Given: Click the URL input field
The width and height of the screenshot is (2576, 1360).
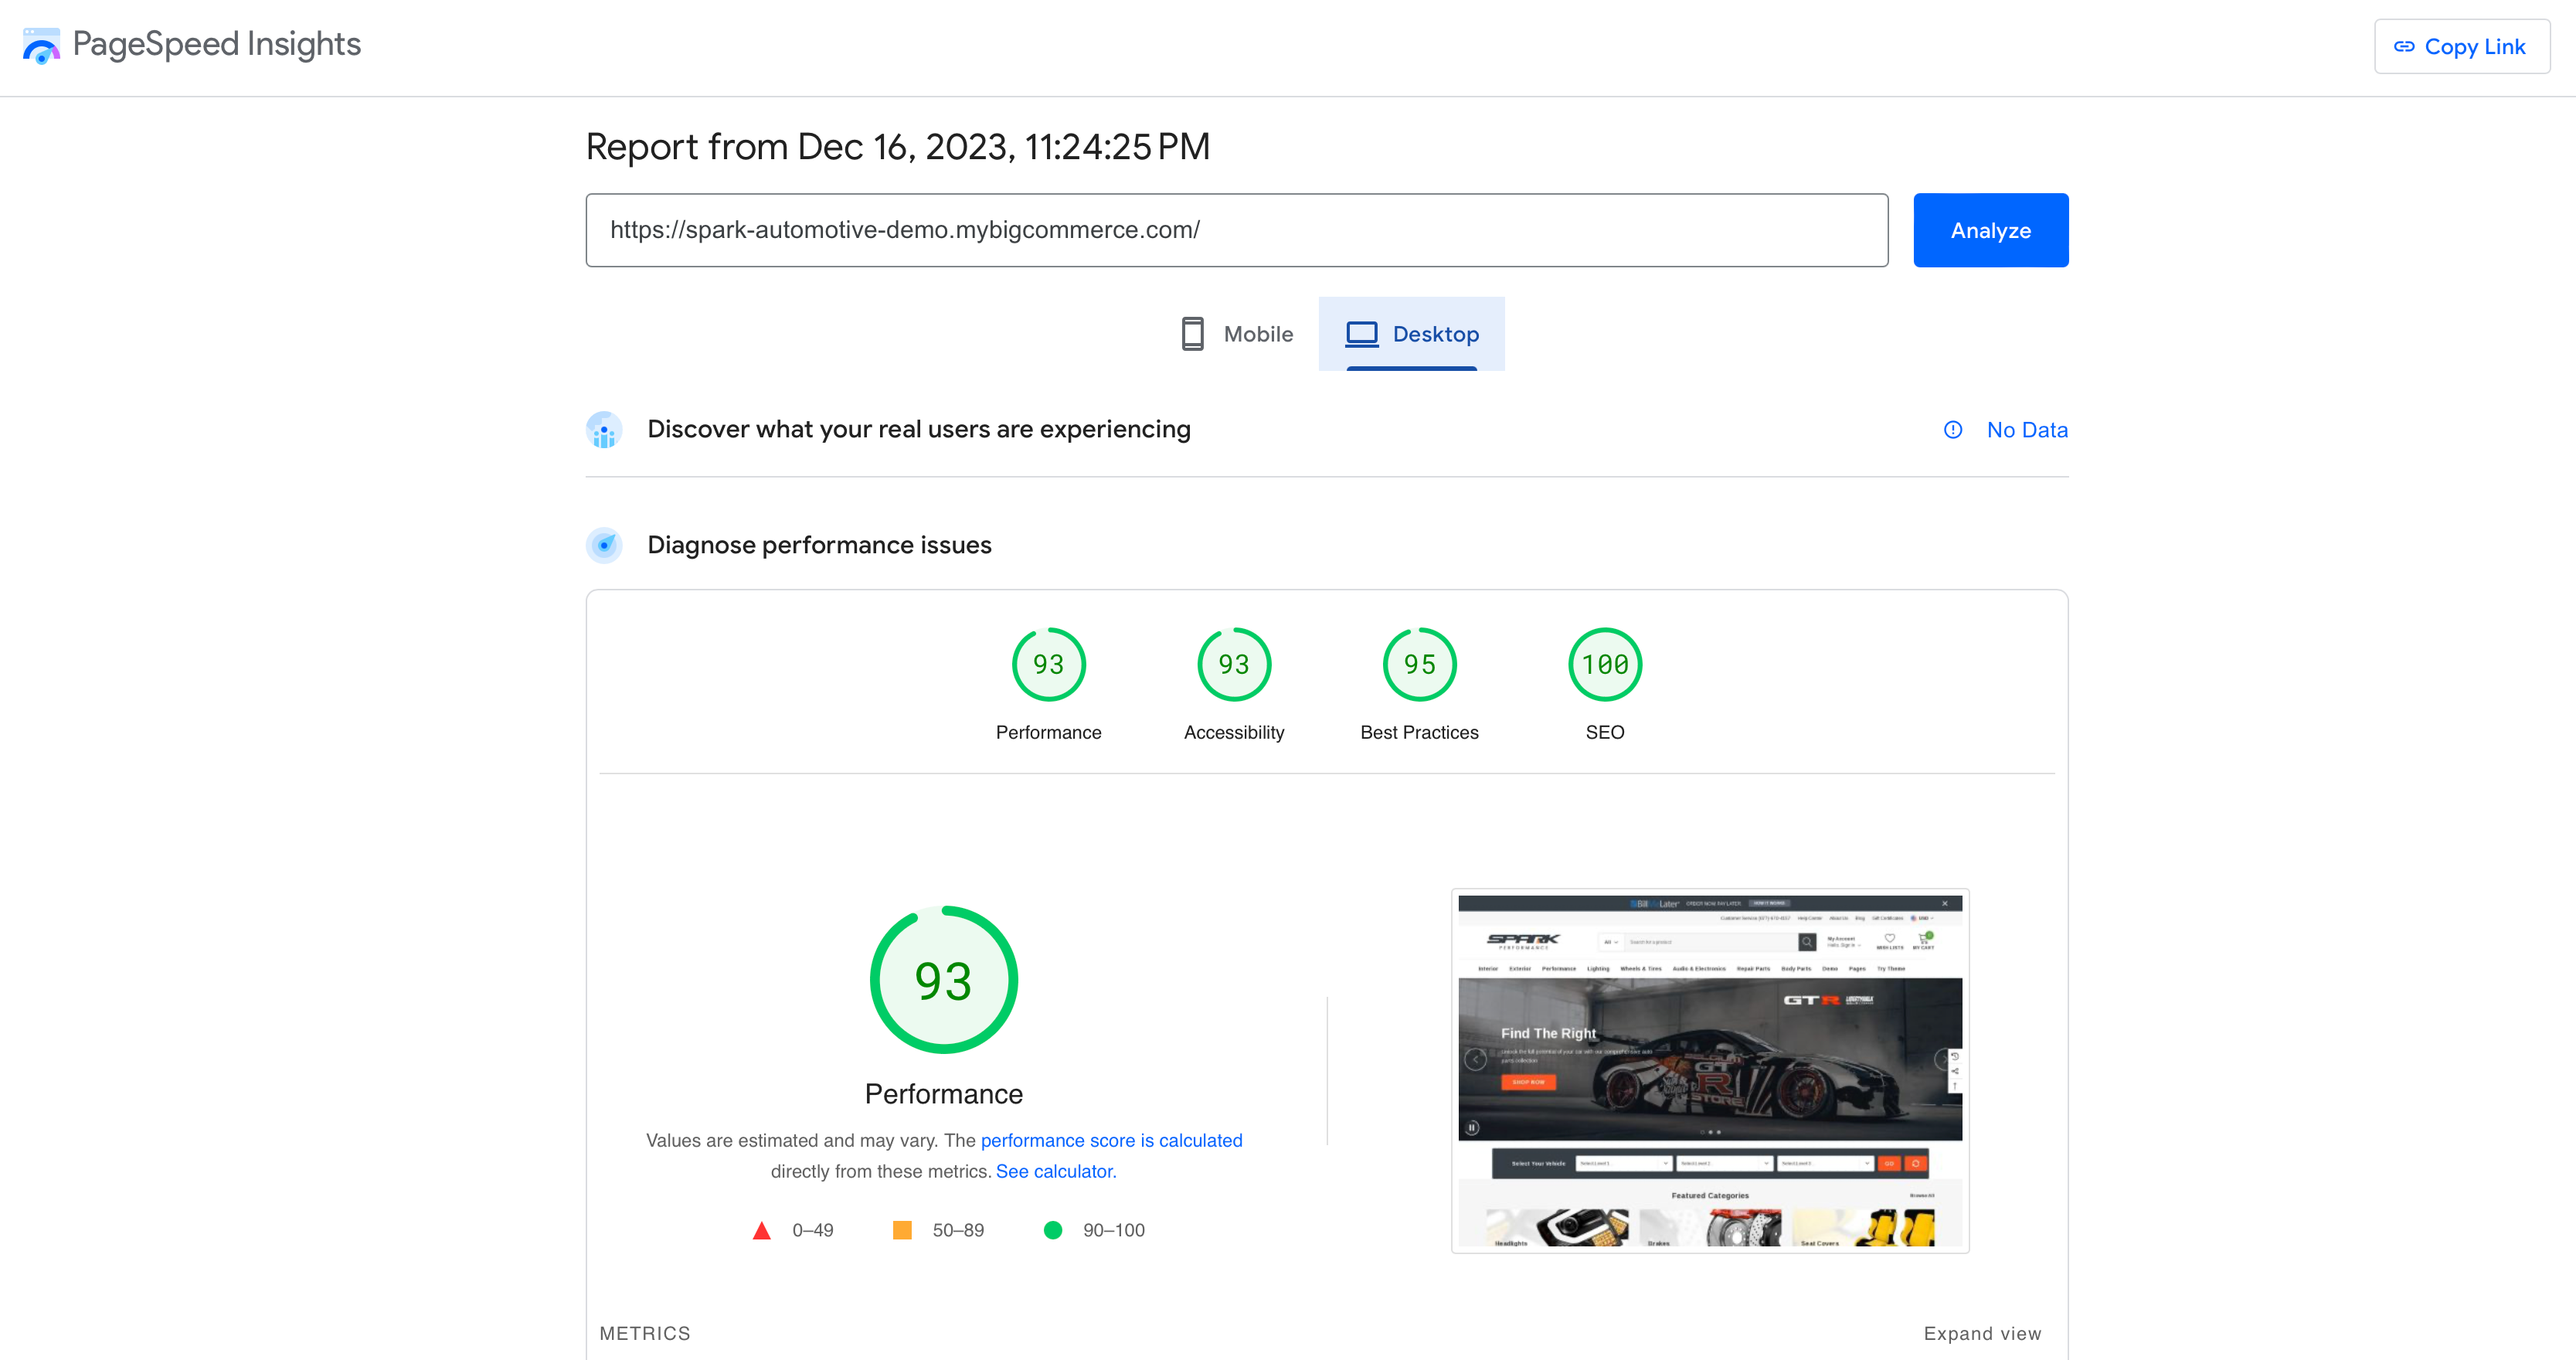Looking at the screenshot, I should click(x=1237, y=230).
